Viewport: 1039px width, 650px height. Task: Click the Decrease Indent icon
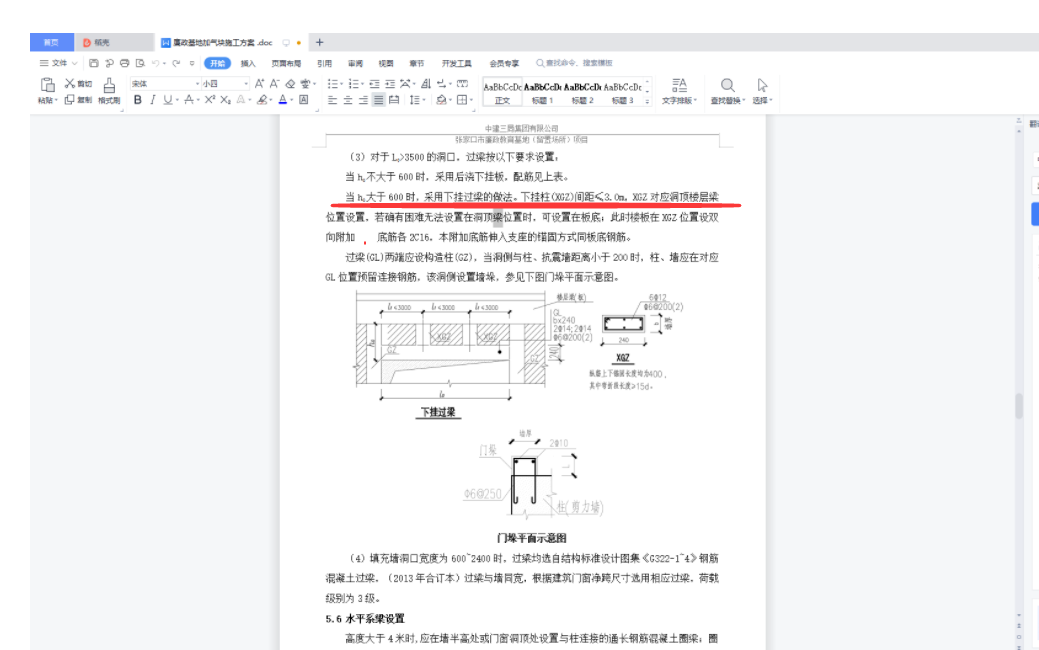tap(374, 83)
